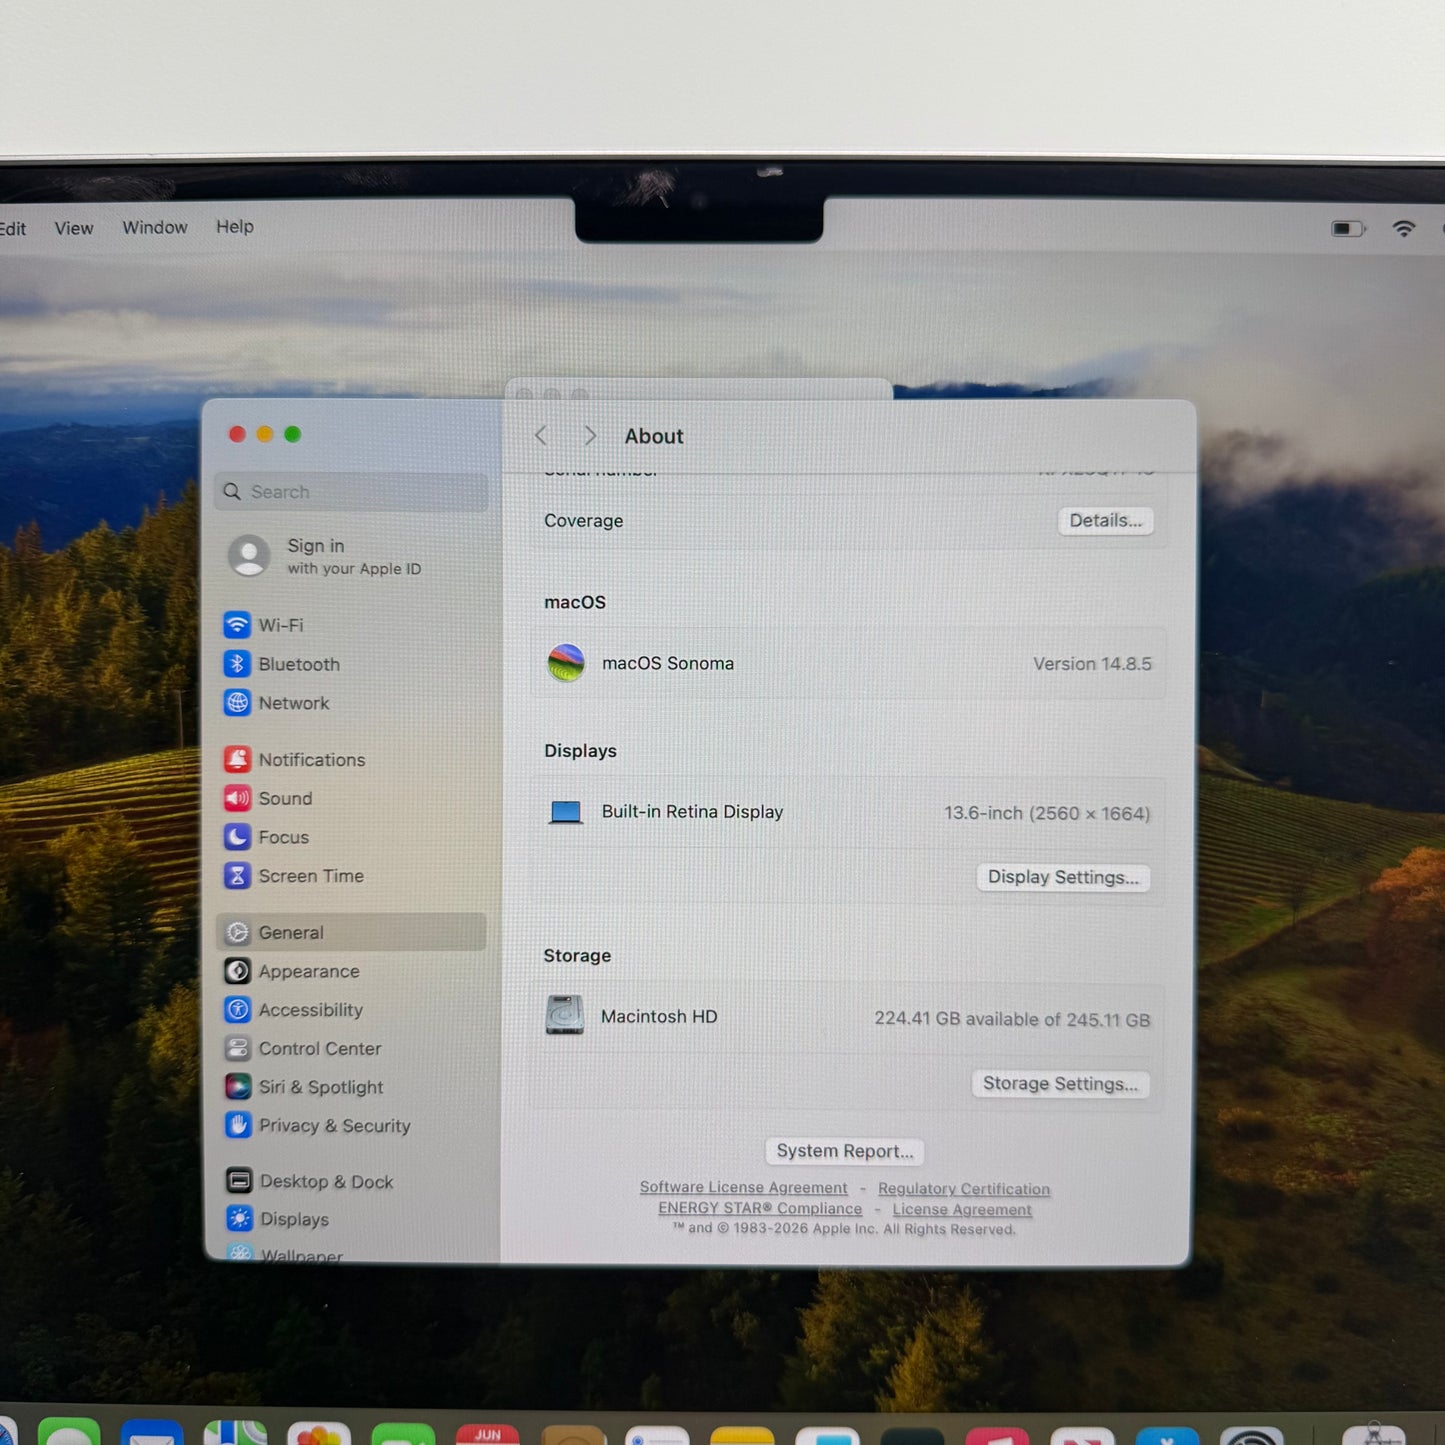Click Display Settings button
The width and height of the screenshot is (1445, 1445).
(1063, 877)
